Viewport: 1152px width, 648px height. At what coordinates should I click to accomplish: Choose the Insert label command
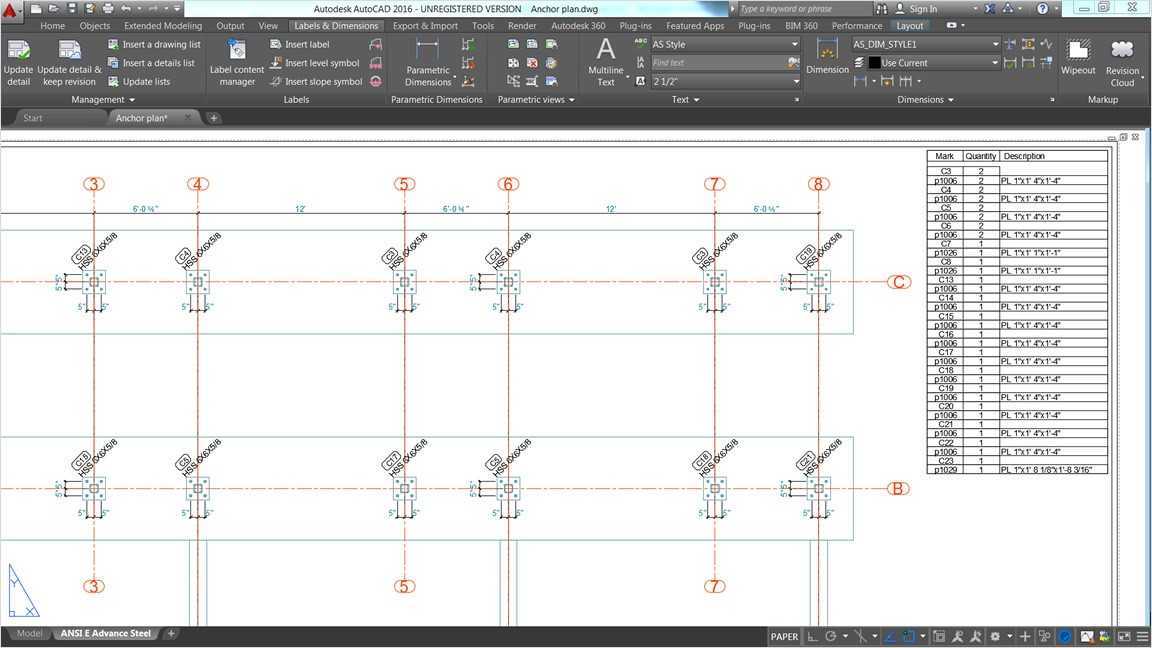[x=299, y=44]
